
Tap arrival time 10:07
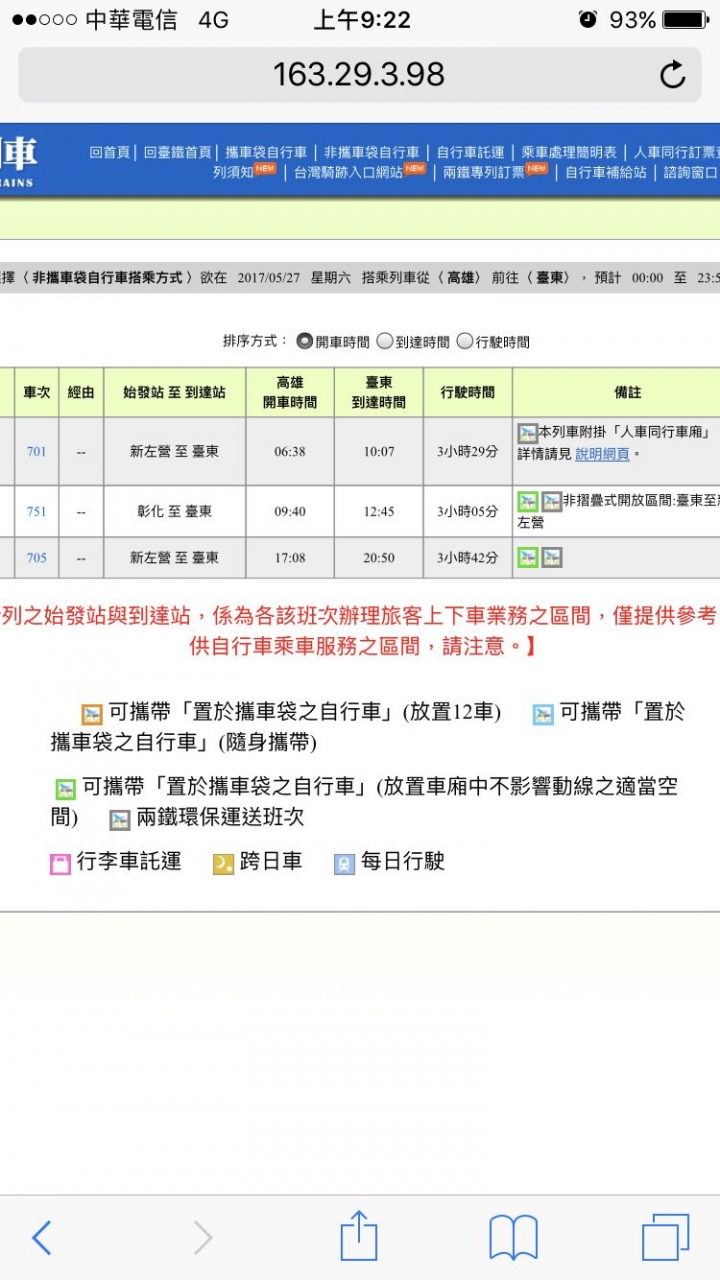coord(379,451)
